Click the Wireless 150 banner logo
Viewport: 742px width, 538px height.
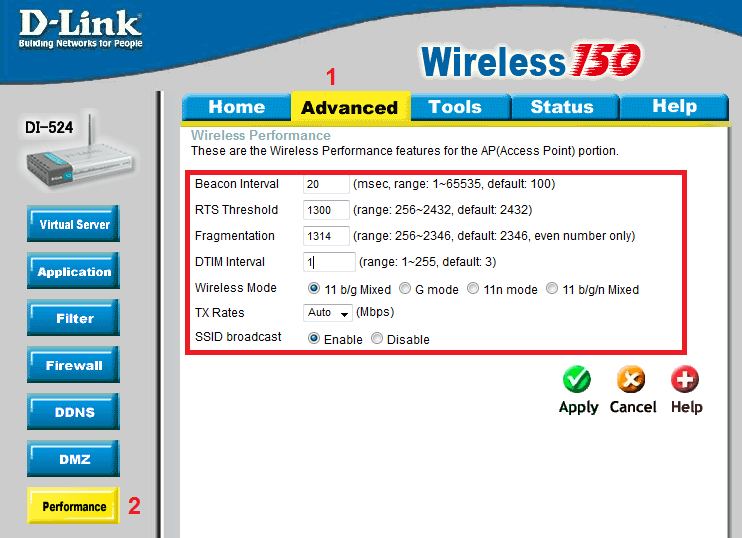[531, 61]
